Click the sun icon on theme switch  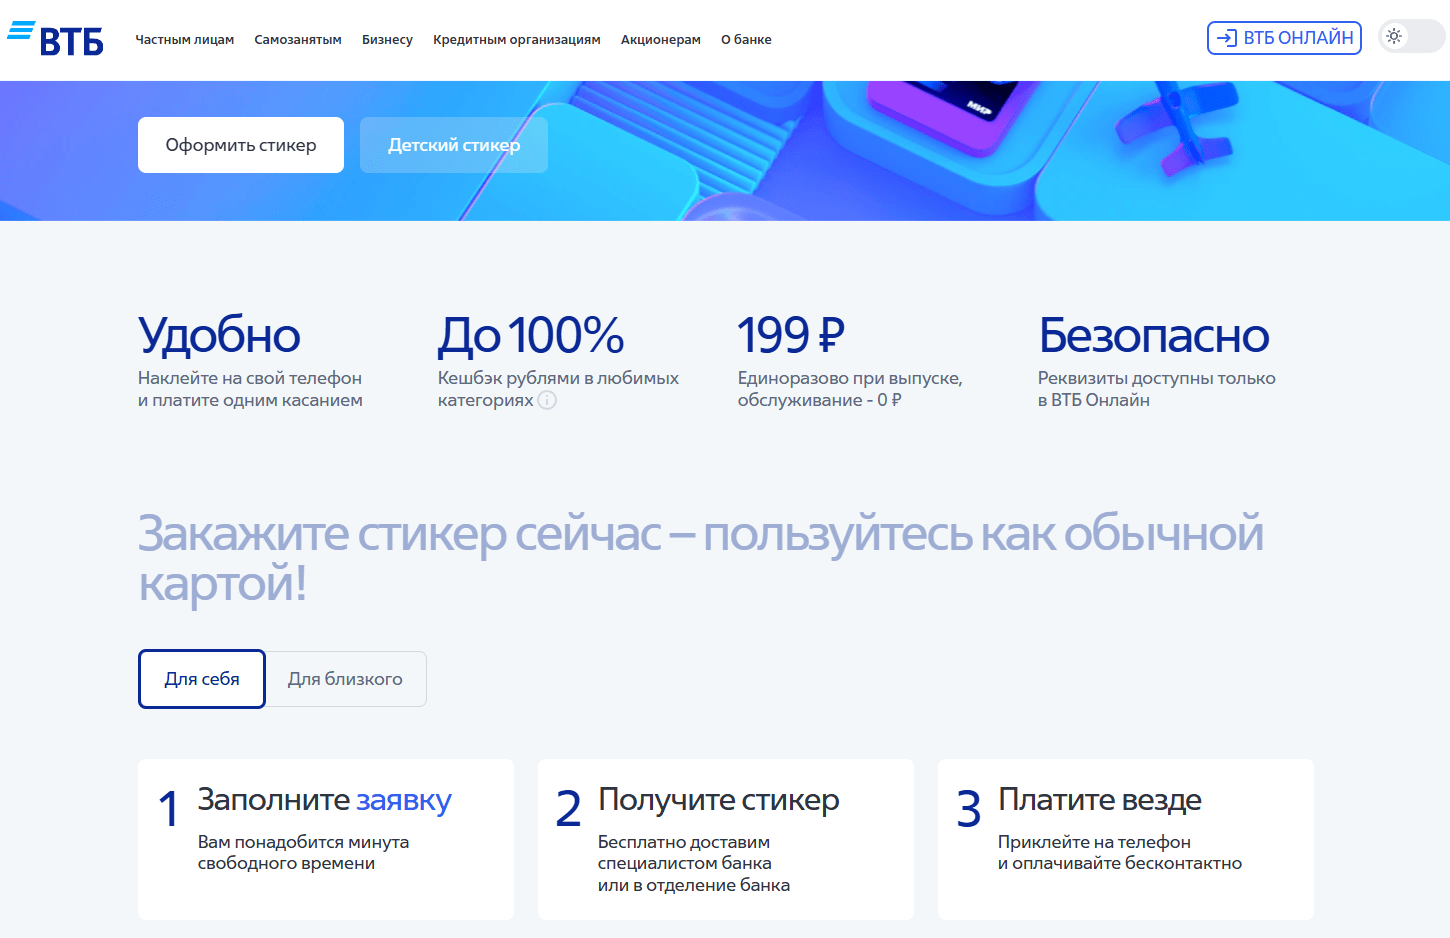pyautogui.click(x=1394, y=37)
